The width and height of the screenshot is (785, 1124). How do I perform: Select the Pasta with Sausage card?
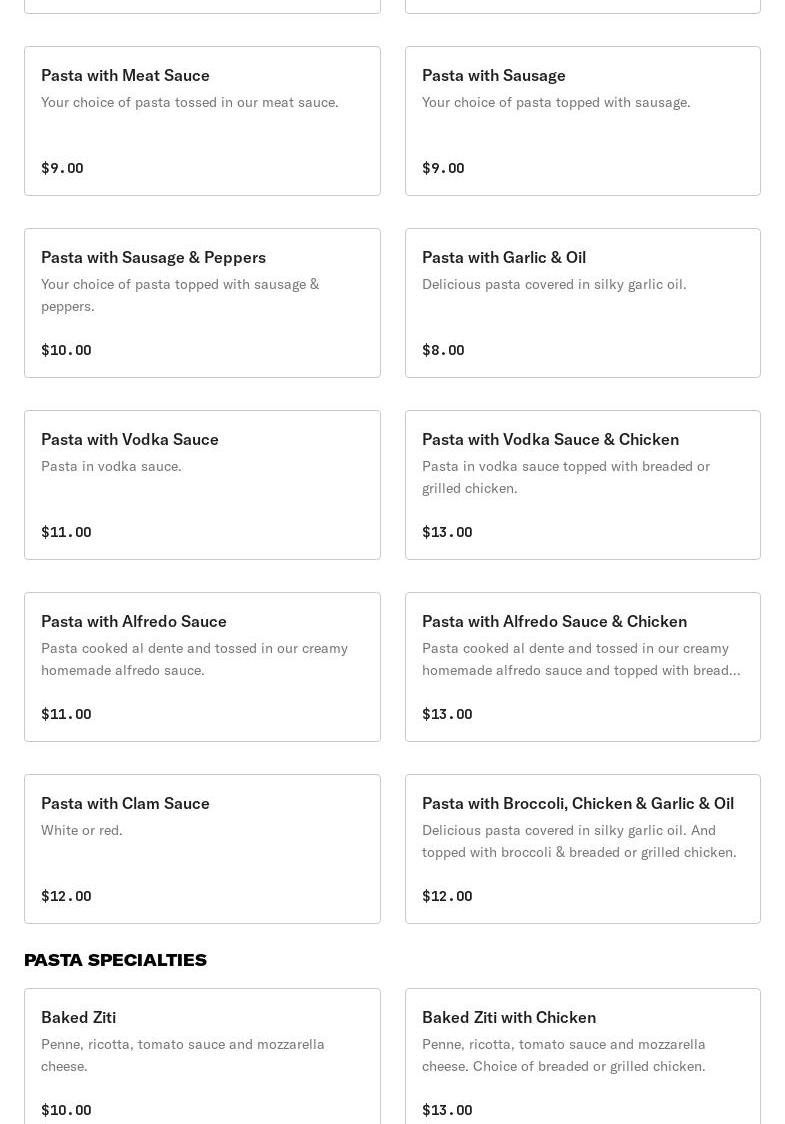point(582,121)
